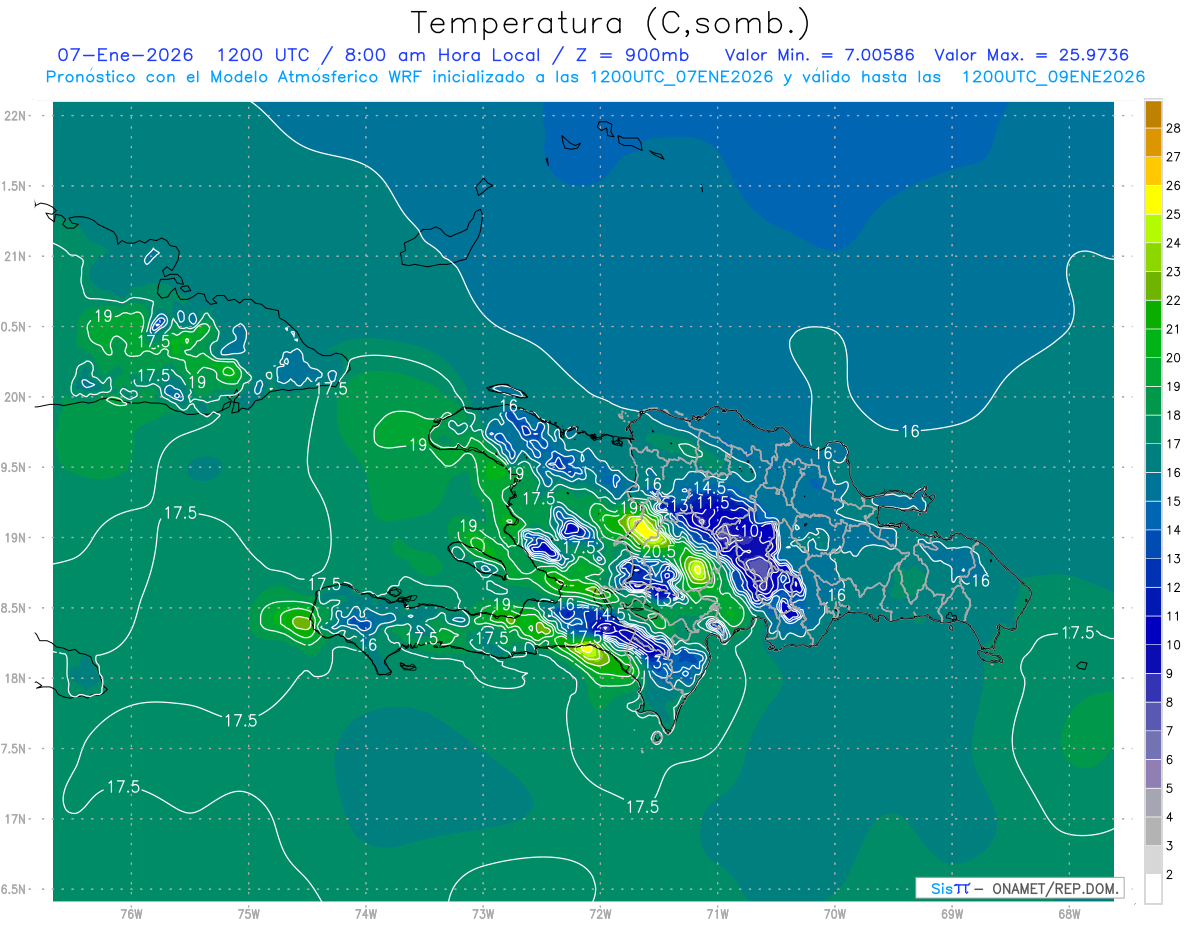Click the 72W longitude axis label
This screenshot has width=1200, height=927.
pos(600,913)
